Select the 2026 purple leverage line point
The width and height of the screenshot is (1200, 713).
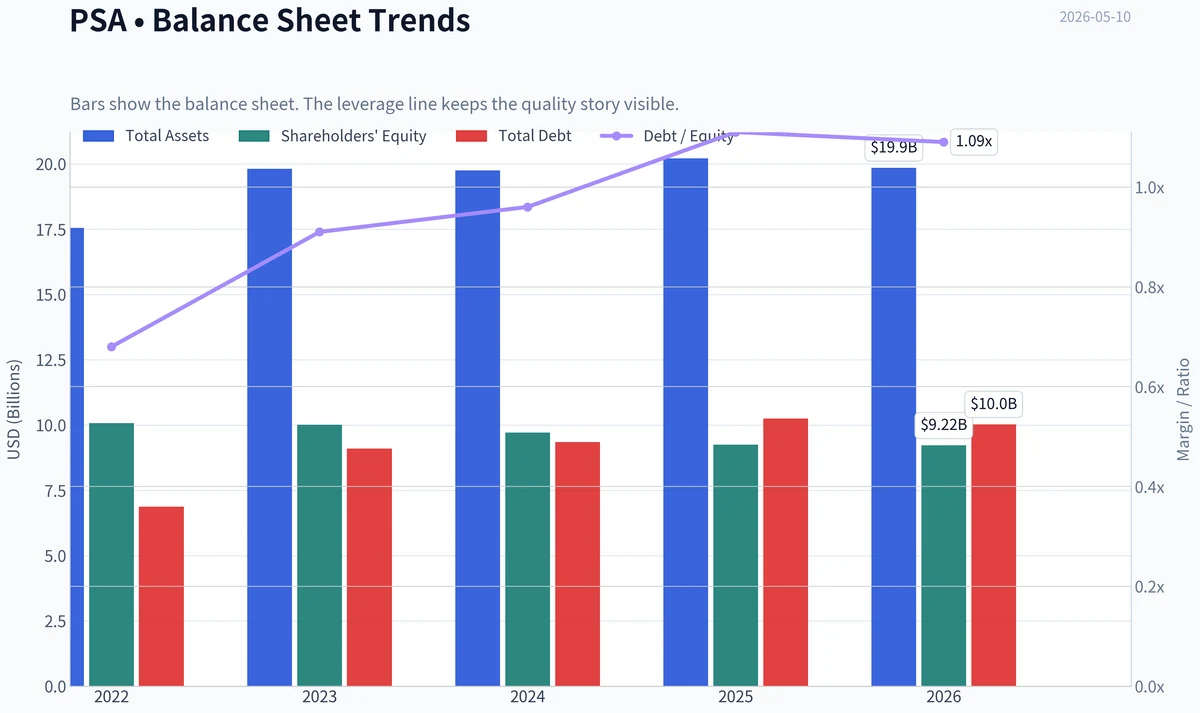click(944, 142)
